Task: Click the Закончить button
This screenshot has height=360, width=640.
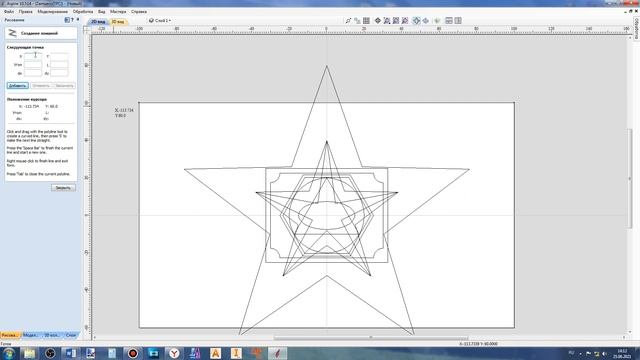Action: (x=64, y=86)
